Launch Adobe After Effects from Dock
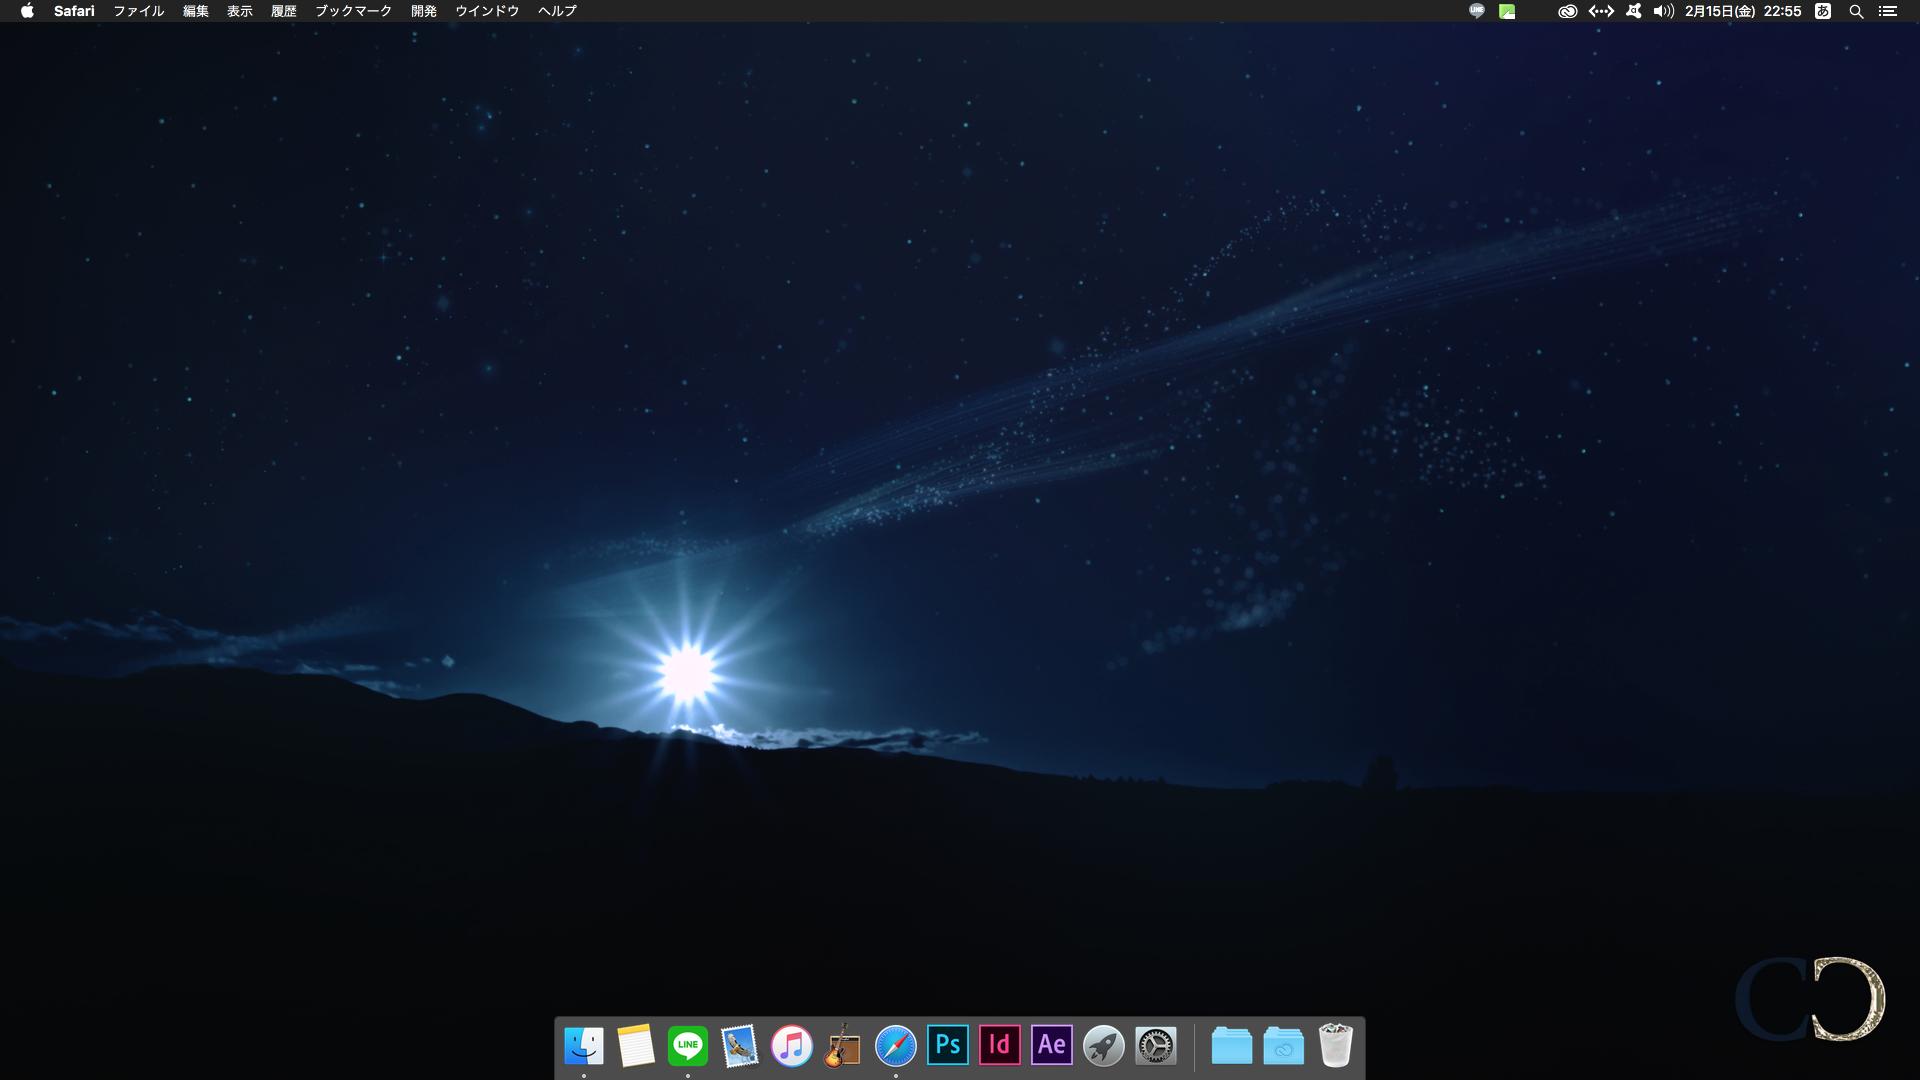This screenshot has width=1920, height=1080. (1052, 1045)
